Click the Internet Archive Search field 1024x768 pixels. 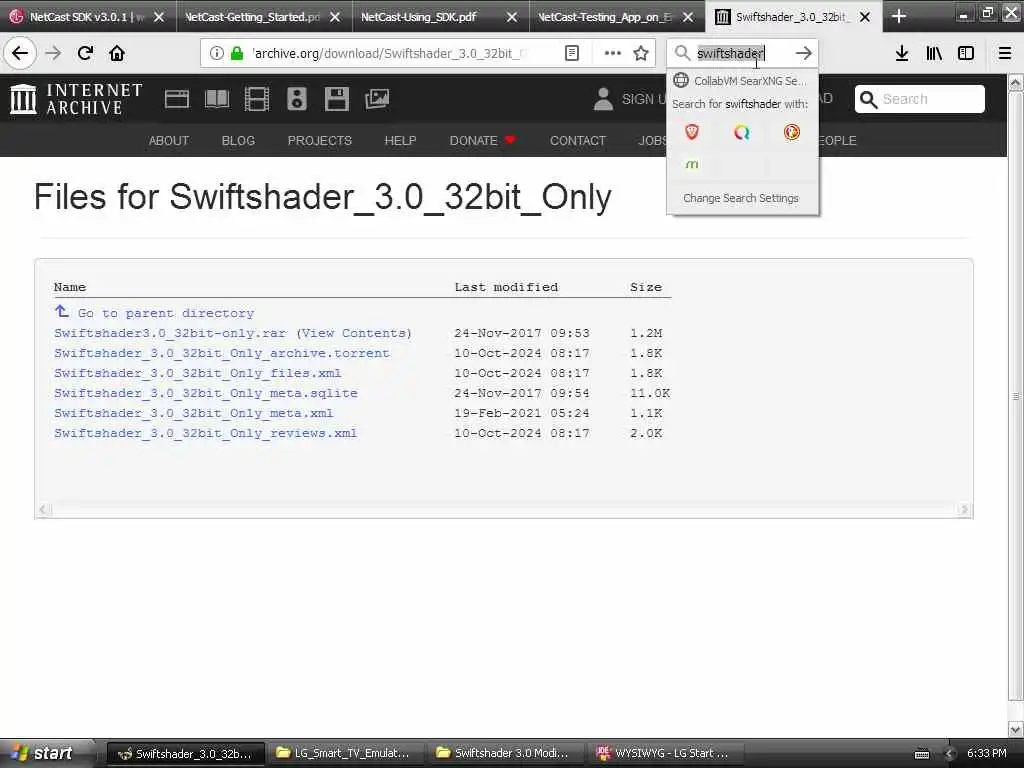coord(920,99)
